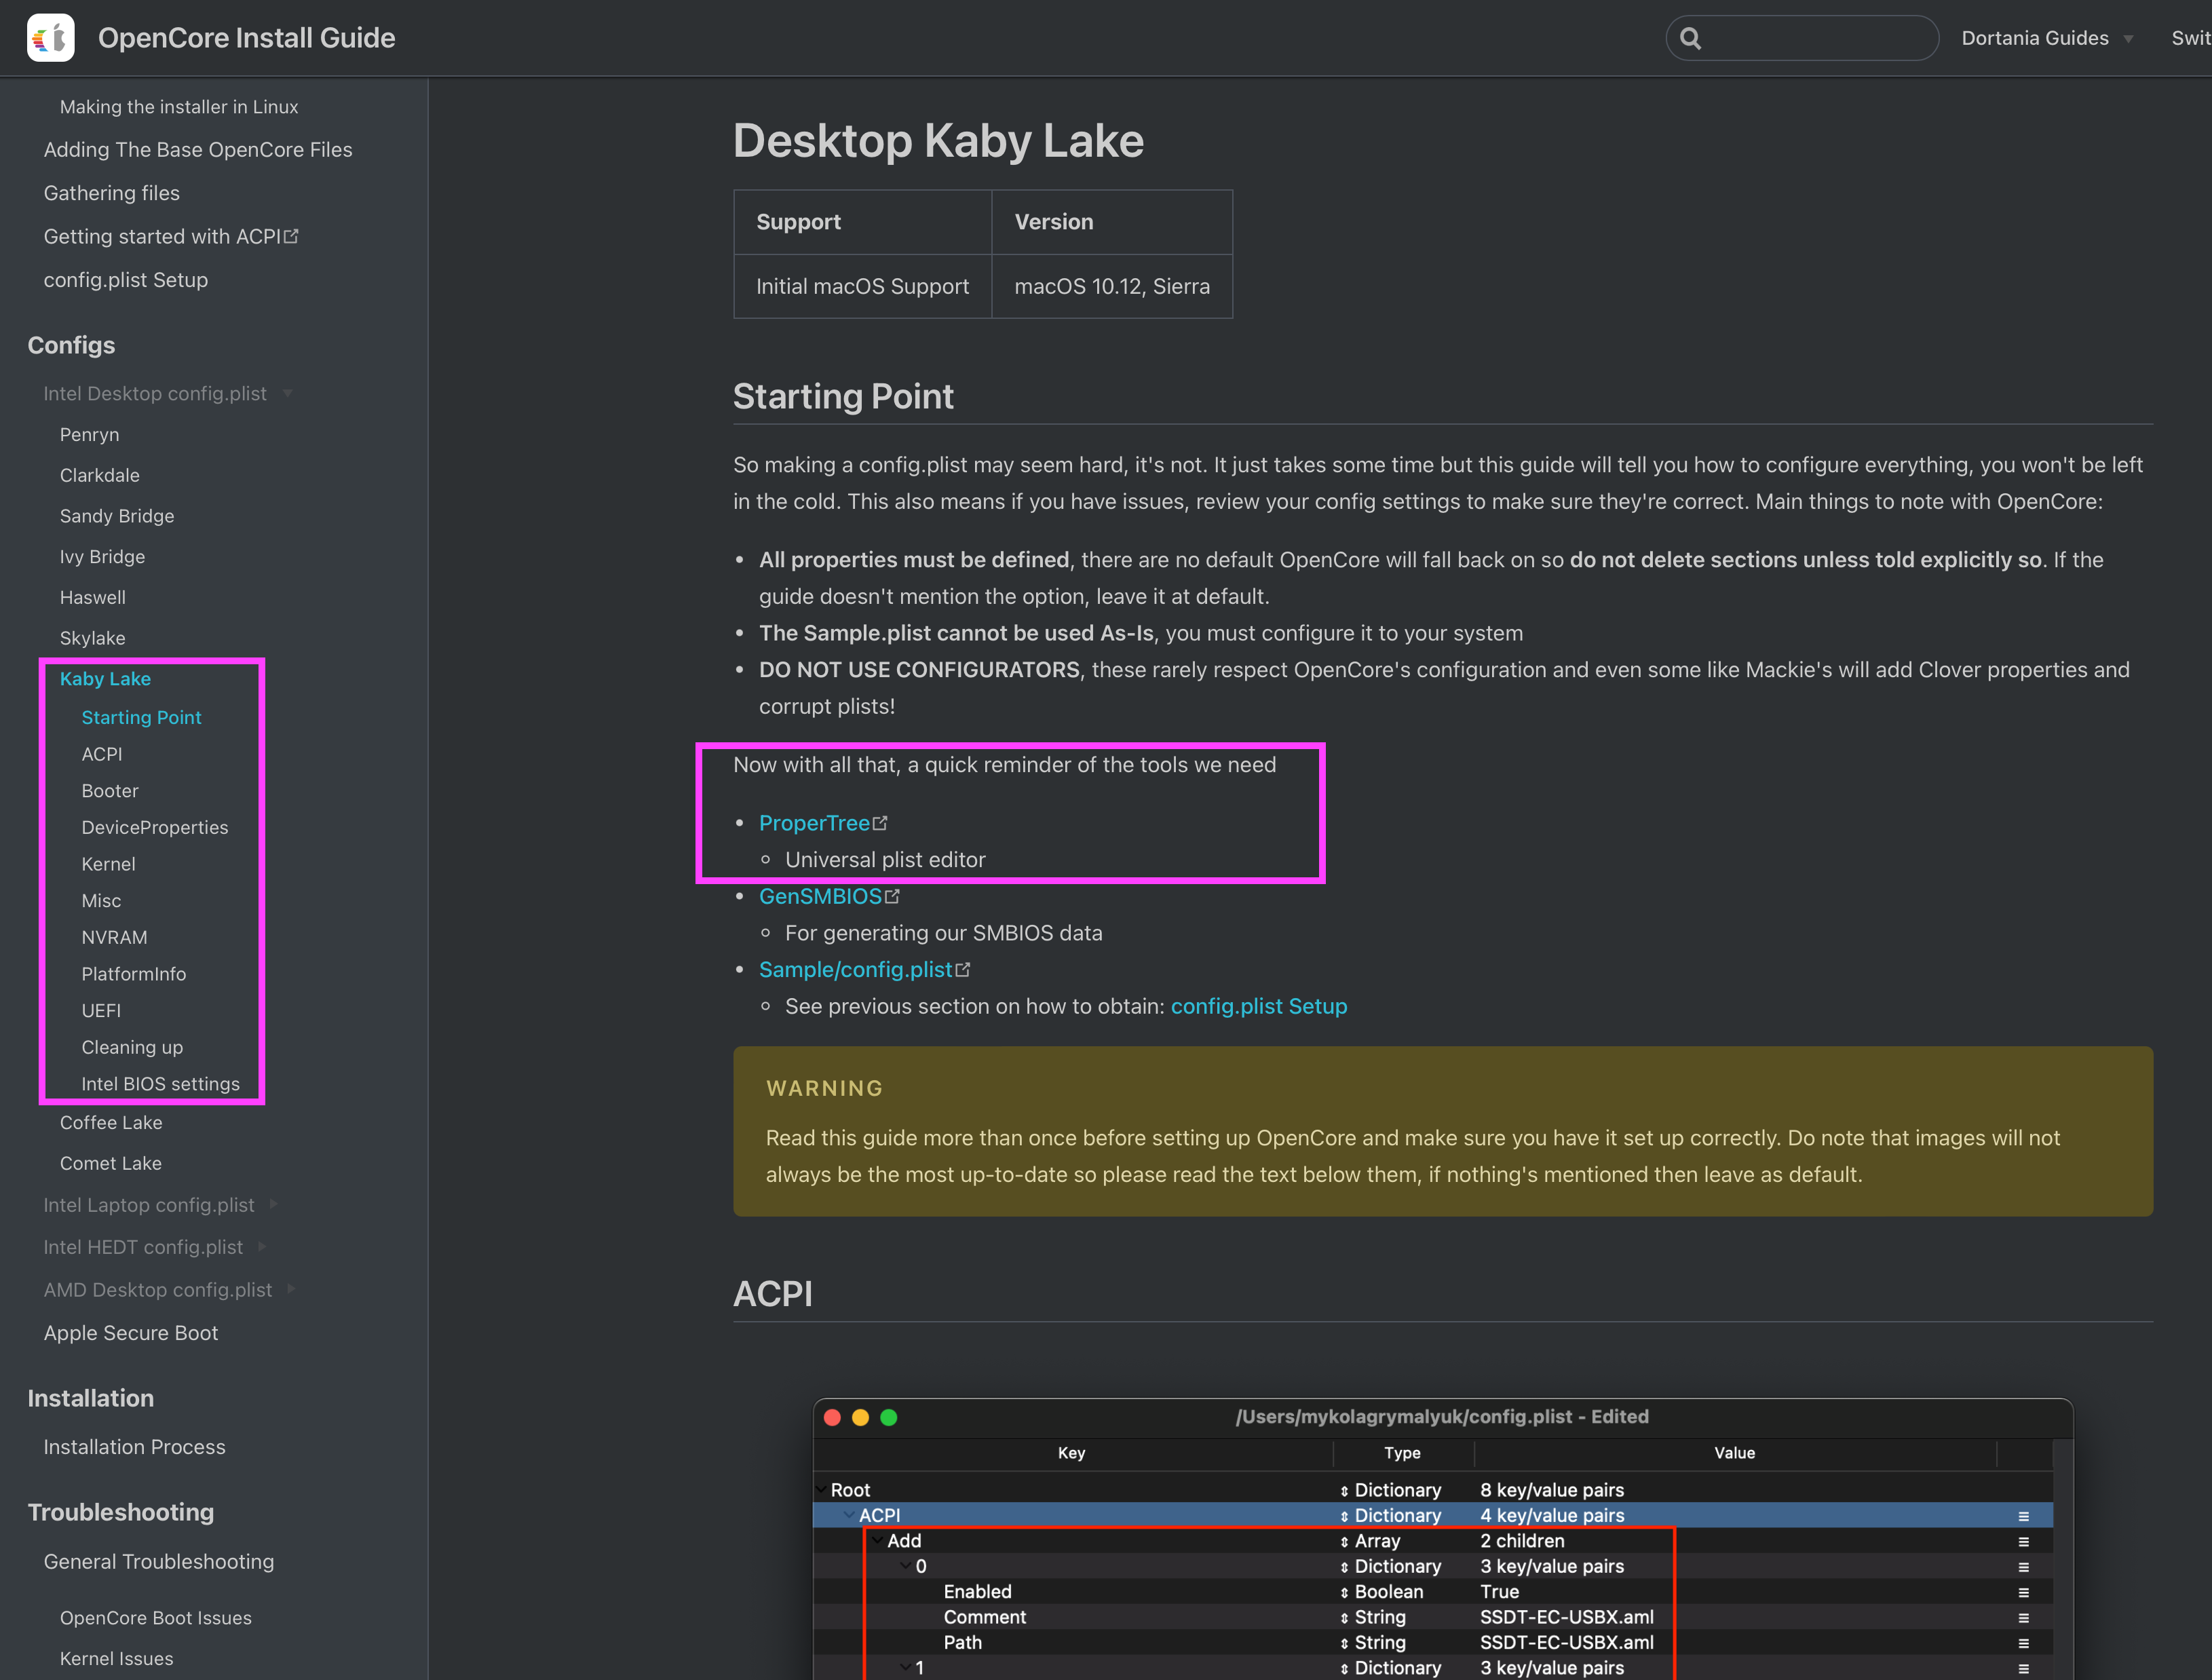Open Sandy Bridge sidebar page
This screenshot has width=2212, height=1680.
pyautogui.click(x=117, y=516)
